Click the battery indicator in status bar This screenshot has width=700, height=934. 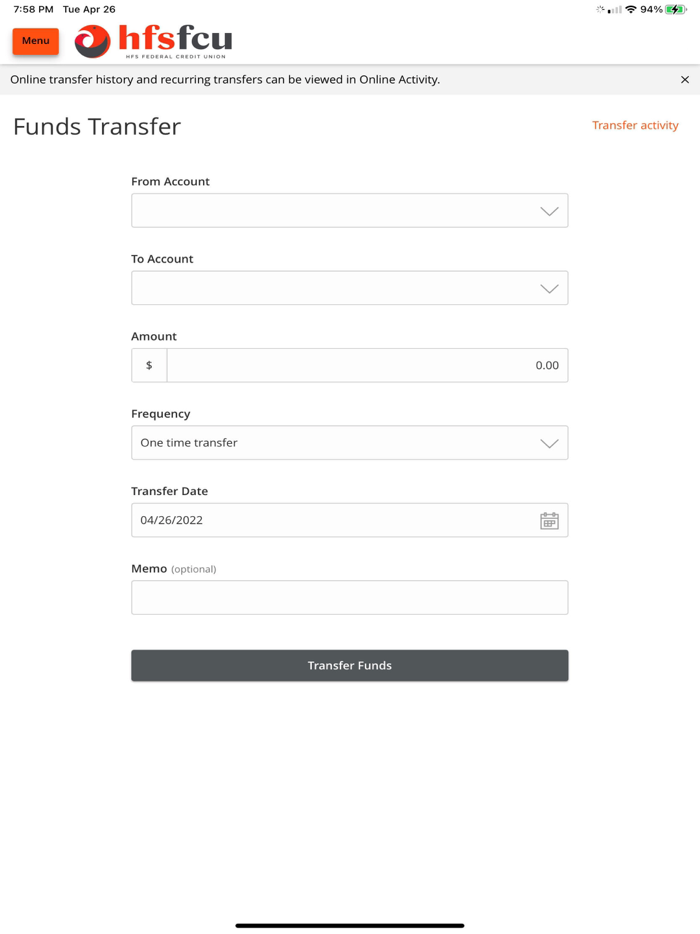pos(676,10)
